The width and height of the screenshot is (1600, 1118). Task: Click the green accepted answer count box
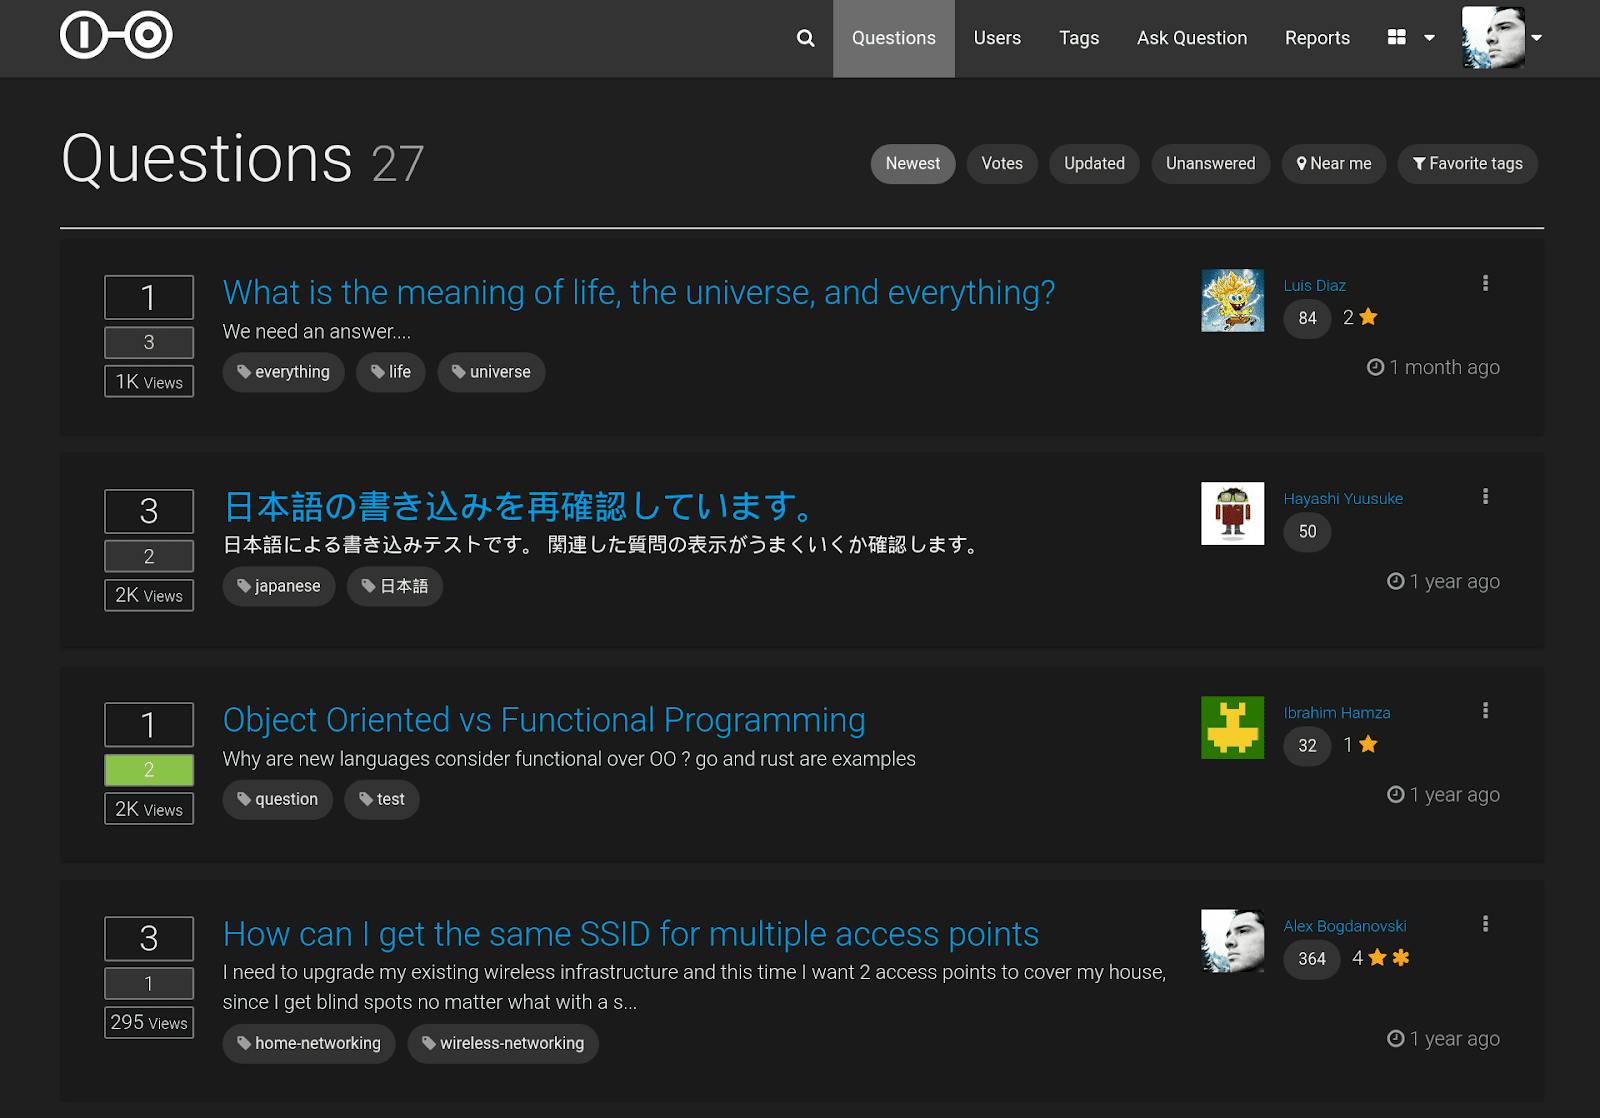click(x=149, y=770)
